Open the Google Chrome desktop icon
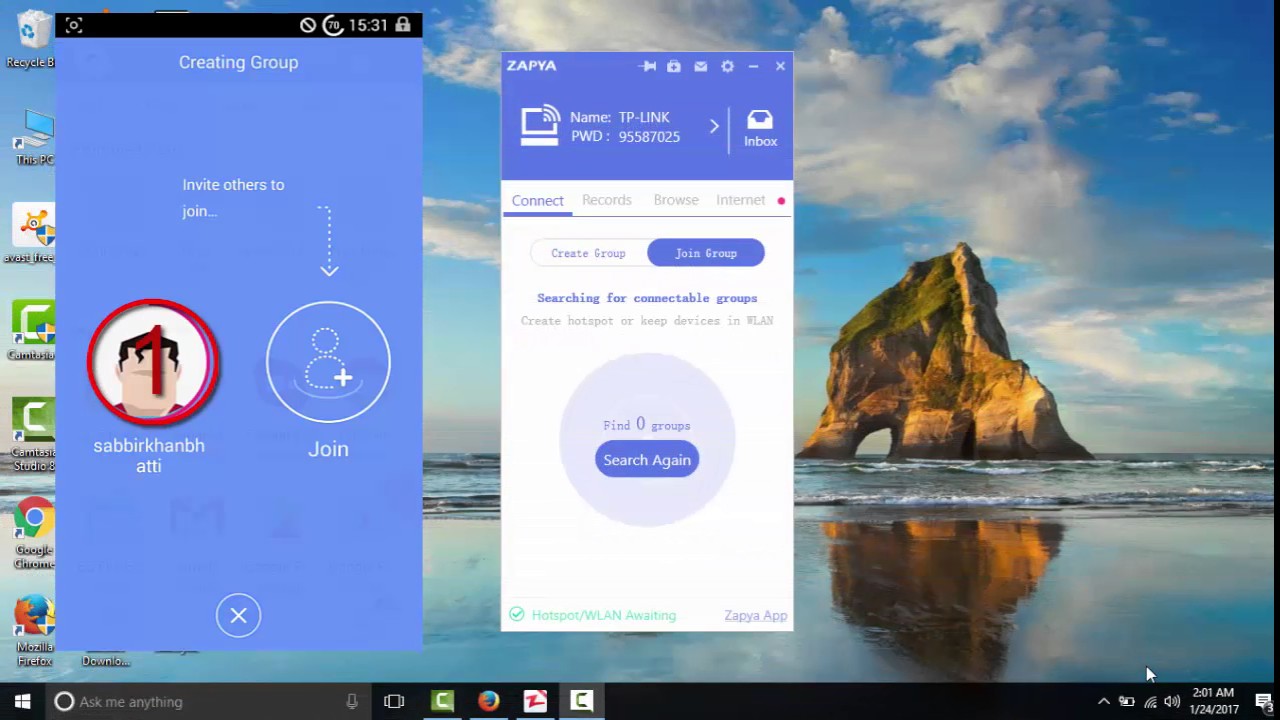1280x720 pixels. pyautogui.click(x=34, y=533)
